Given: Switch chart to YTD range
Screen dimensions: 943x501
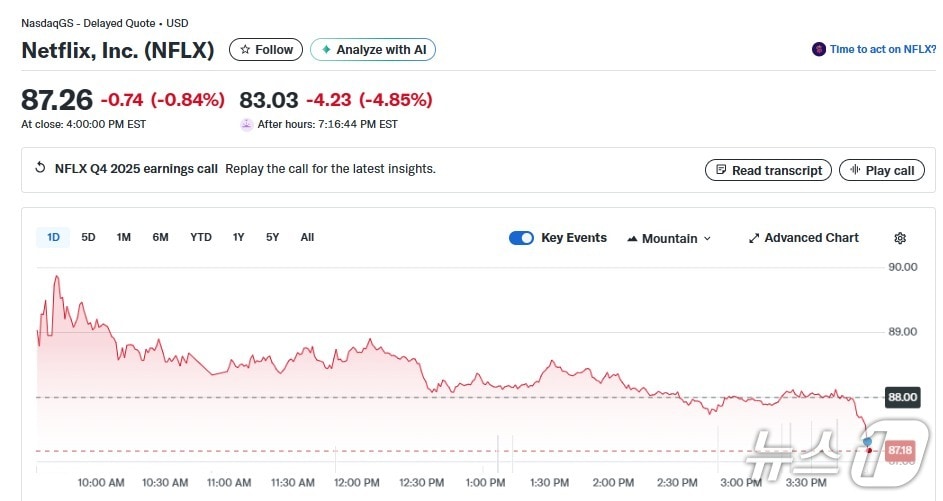Looking at the screenshot, I should [201, 237].
